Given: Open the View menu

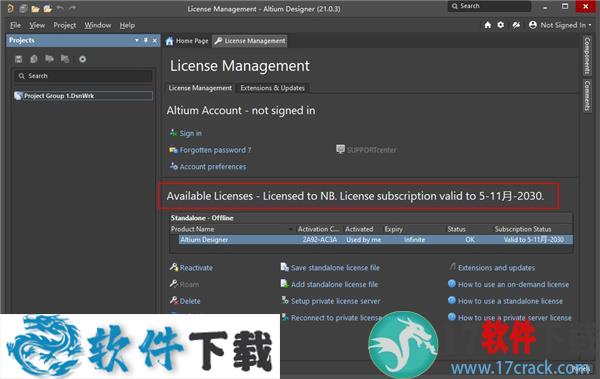Looking at the screenshot, I should [37, 25].
